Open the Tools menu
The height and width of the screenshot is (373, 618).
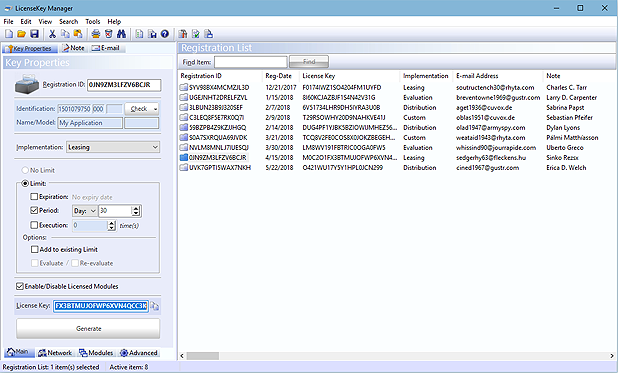(x=93, y=22)
